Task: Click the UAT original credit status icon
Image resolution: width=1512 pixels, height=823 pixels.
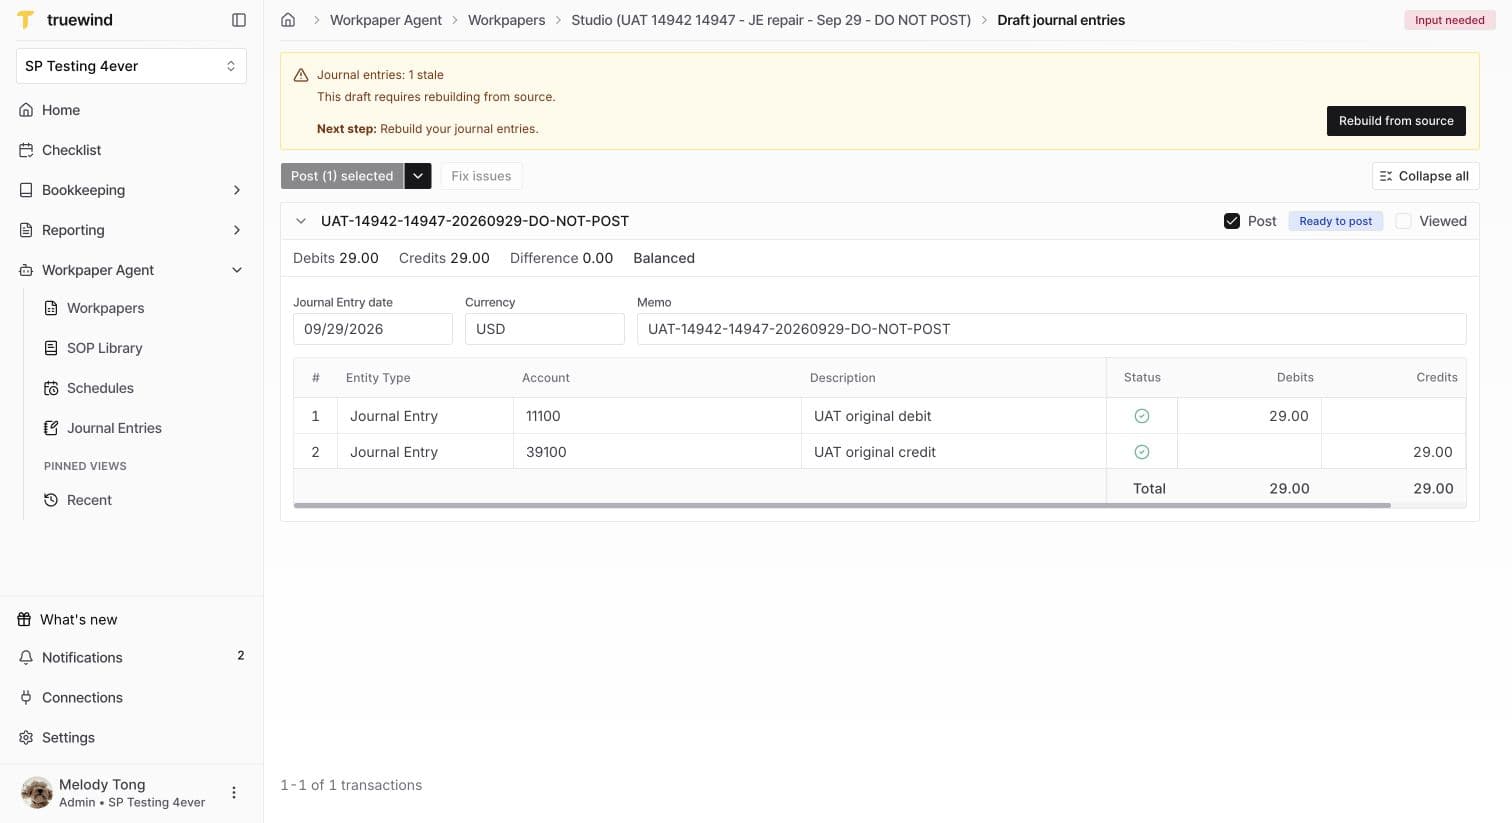Action: click(x=1142, y=452)
